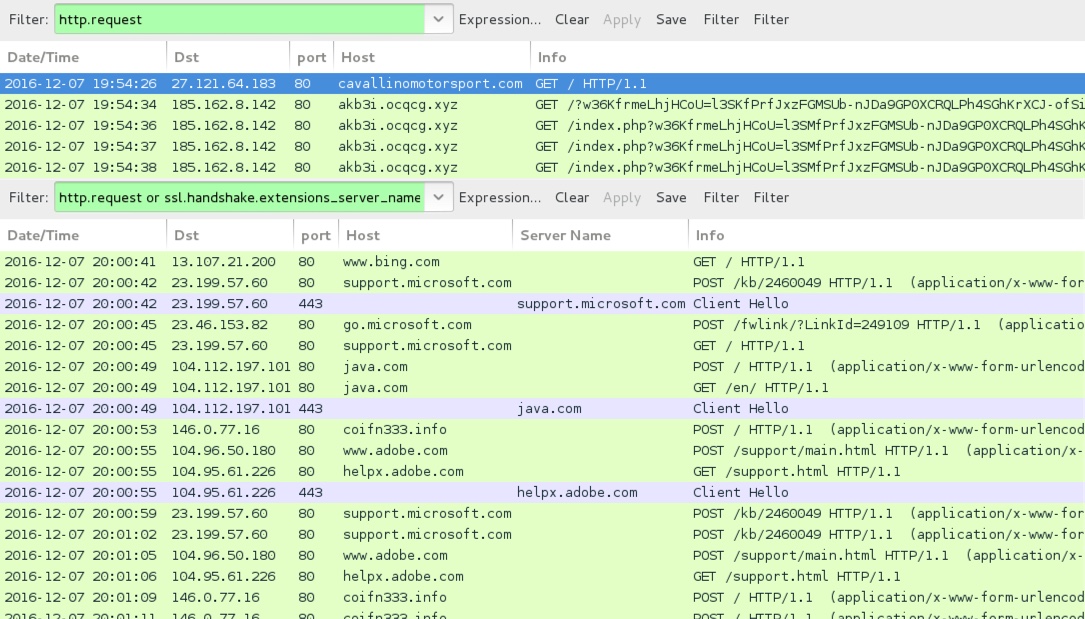Open Expression... on the ssl.handshake filter bar
The height and width of the screenshot is (619, 1085).
coord(500,198)
